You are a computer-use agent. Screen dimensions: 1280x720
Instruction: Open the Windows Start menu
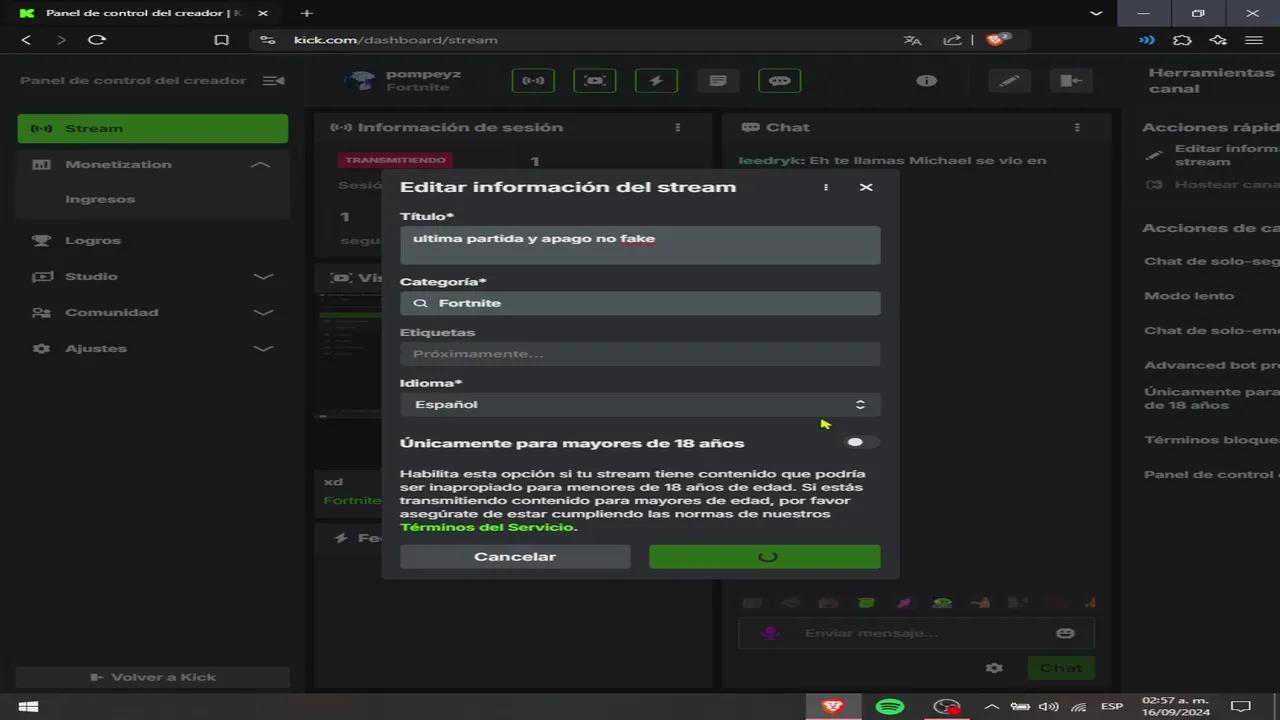pos(28,707)
